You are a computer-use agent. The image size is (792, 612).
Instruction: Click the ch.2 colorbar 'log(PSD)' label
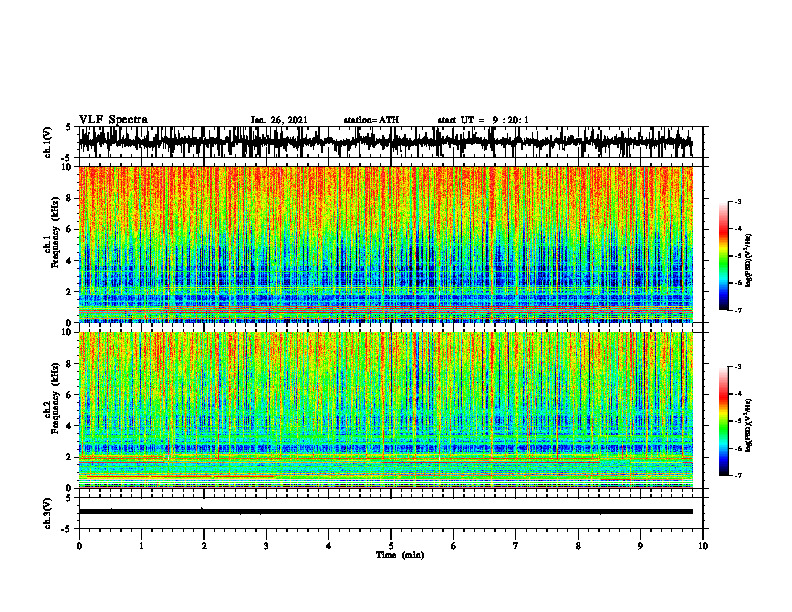tap(749, 425)
